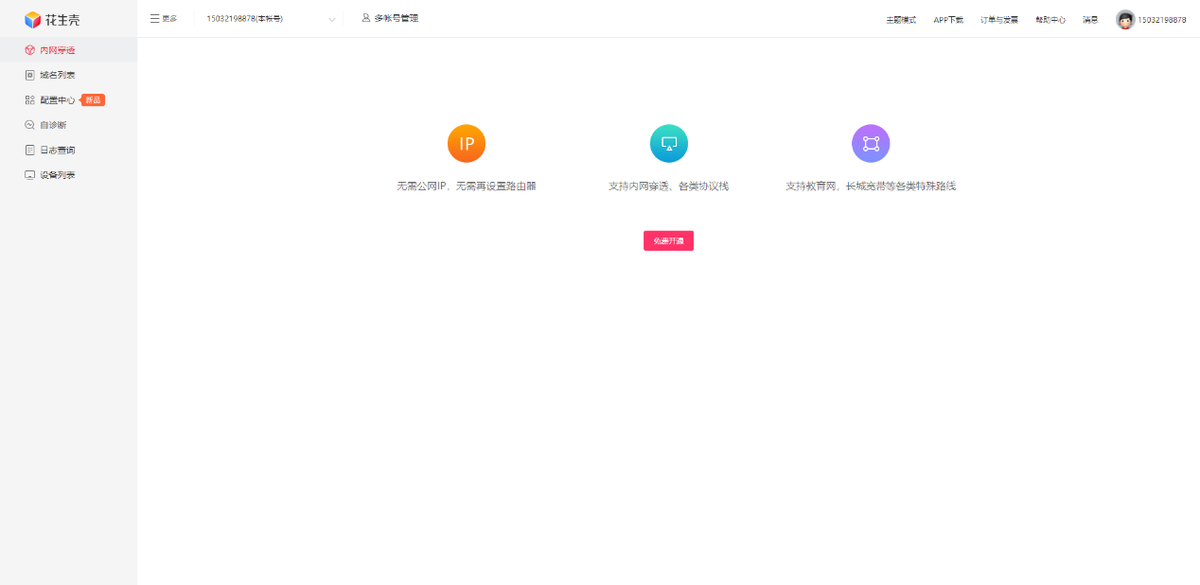Open the 15032198878 user menu at top right
The width and height of the screenshot is (1200, 585).
(x=1162, y=20)
